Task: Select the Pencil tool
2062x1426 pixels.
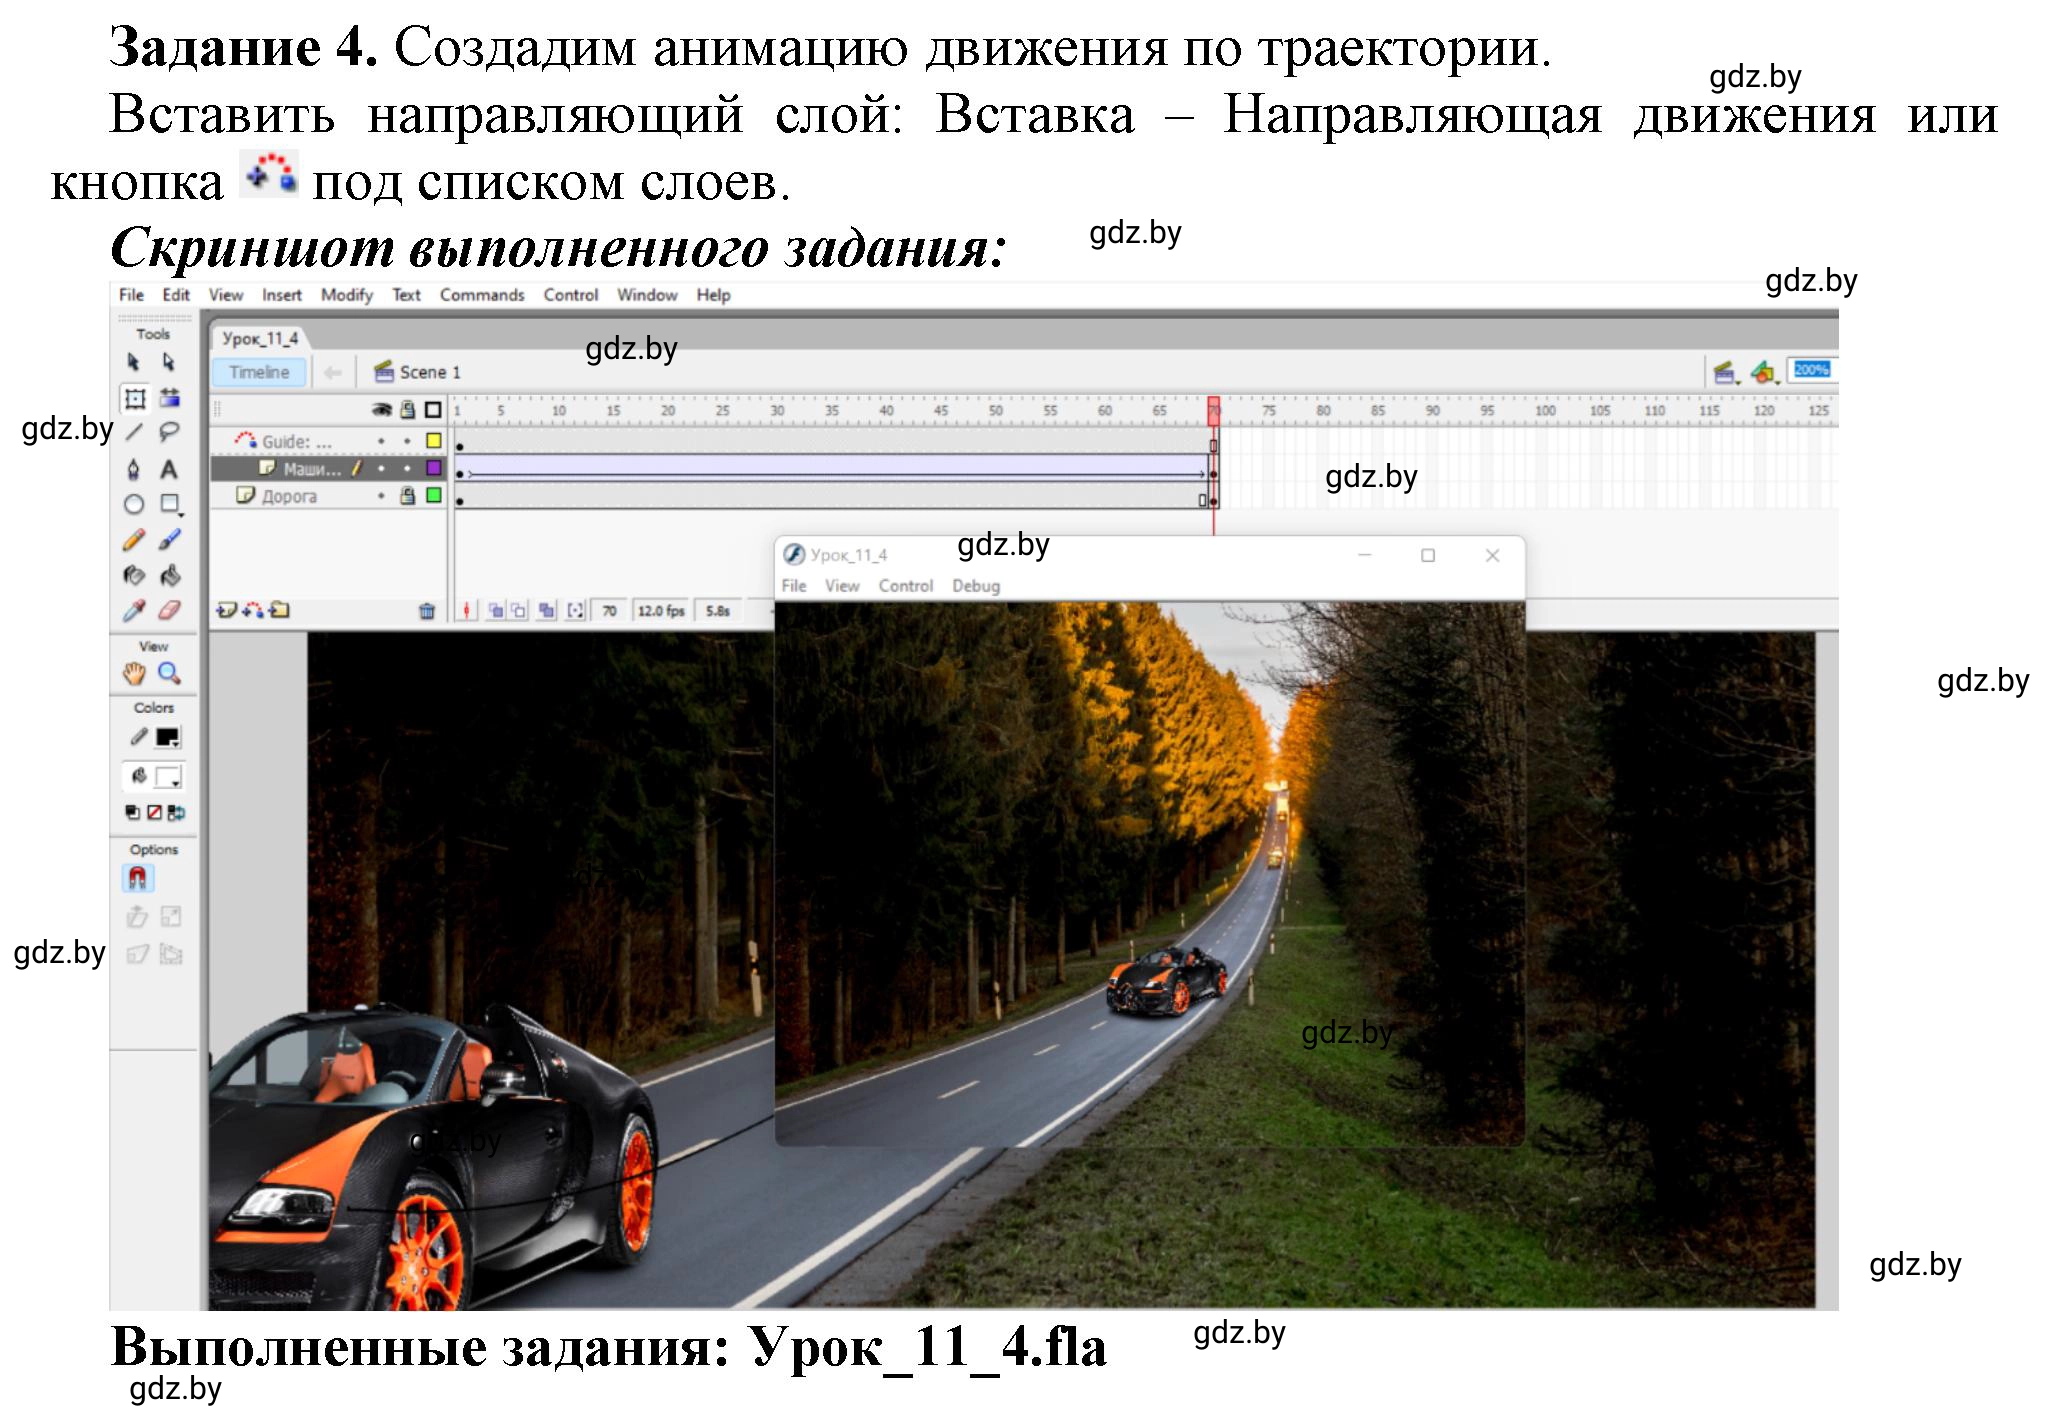Action: [134, 540]
